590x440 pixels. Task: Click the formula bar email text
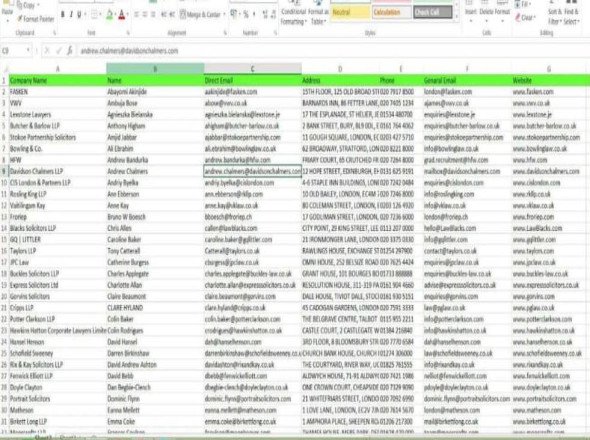[x=129, y=50]
